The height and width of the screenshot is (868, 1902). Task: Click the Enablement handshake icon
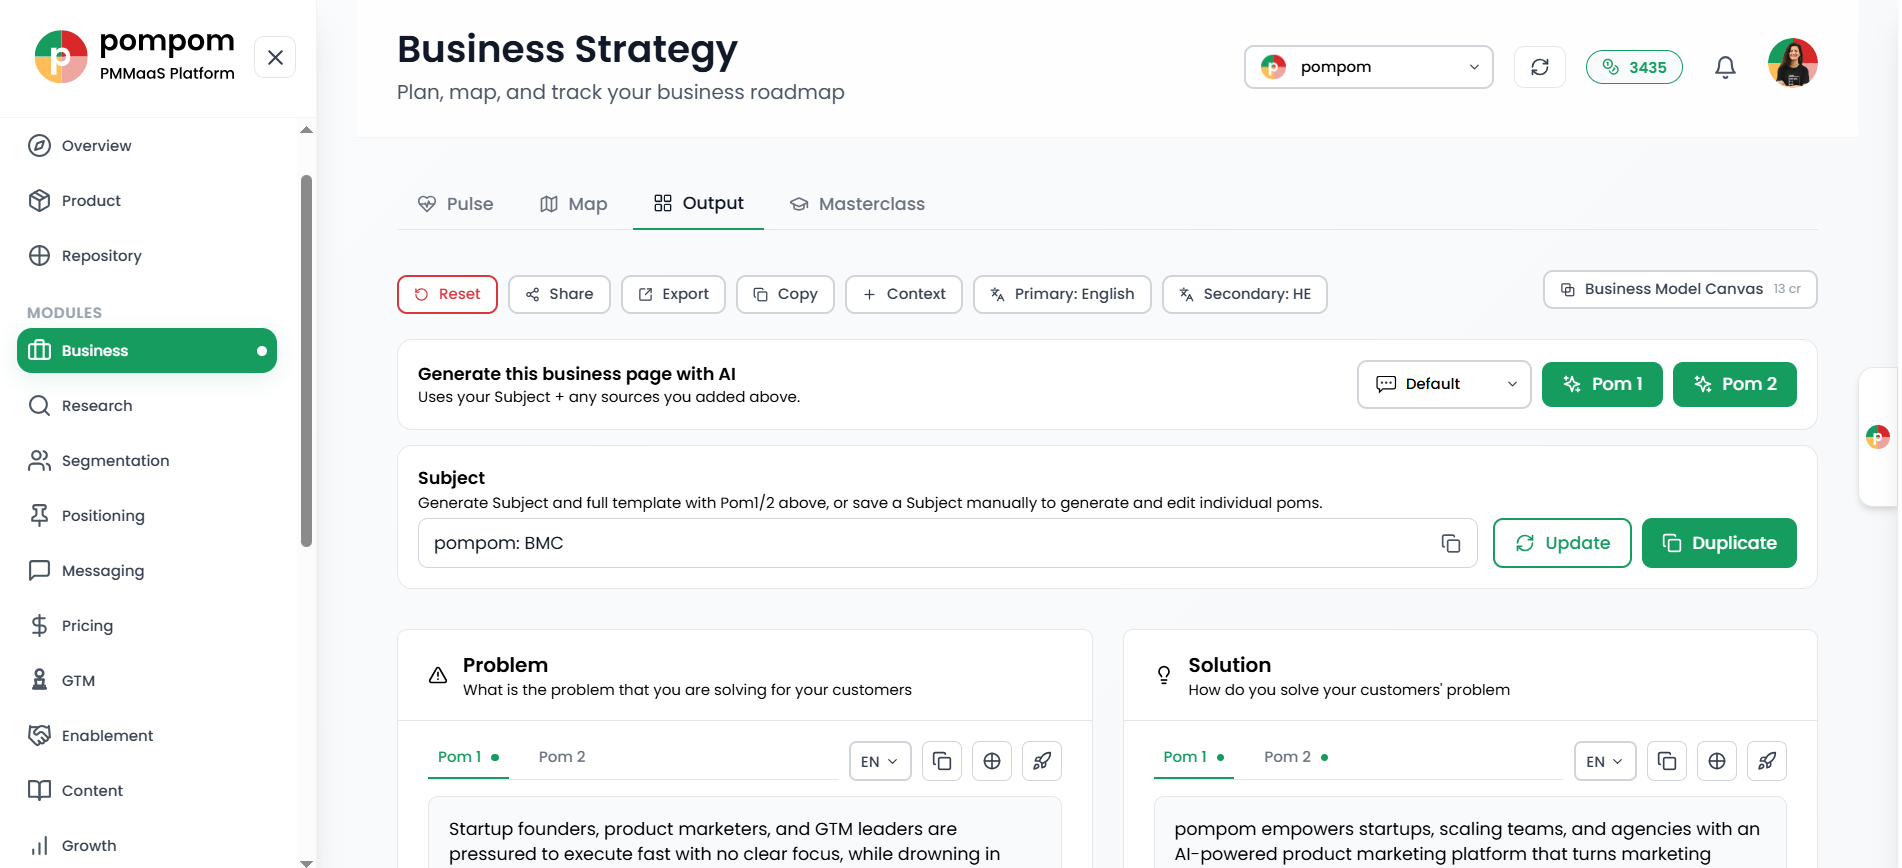pyautogui.click(x=39, y=736)
